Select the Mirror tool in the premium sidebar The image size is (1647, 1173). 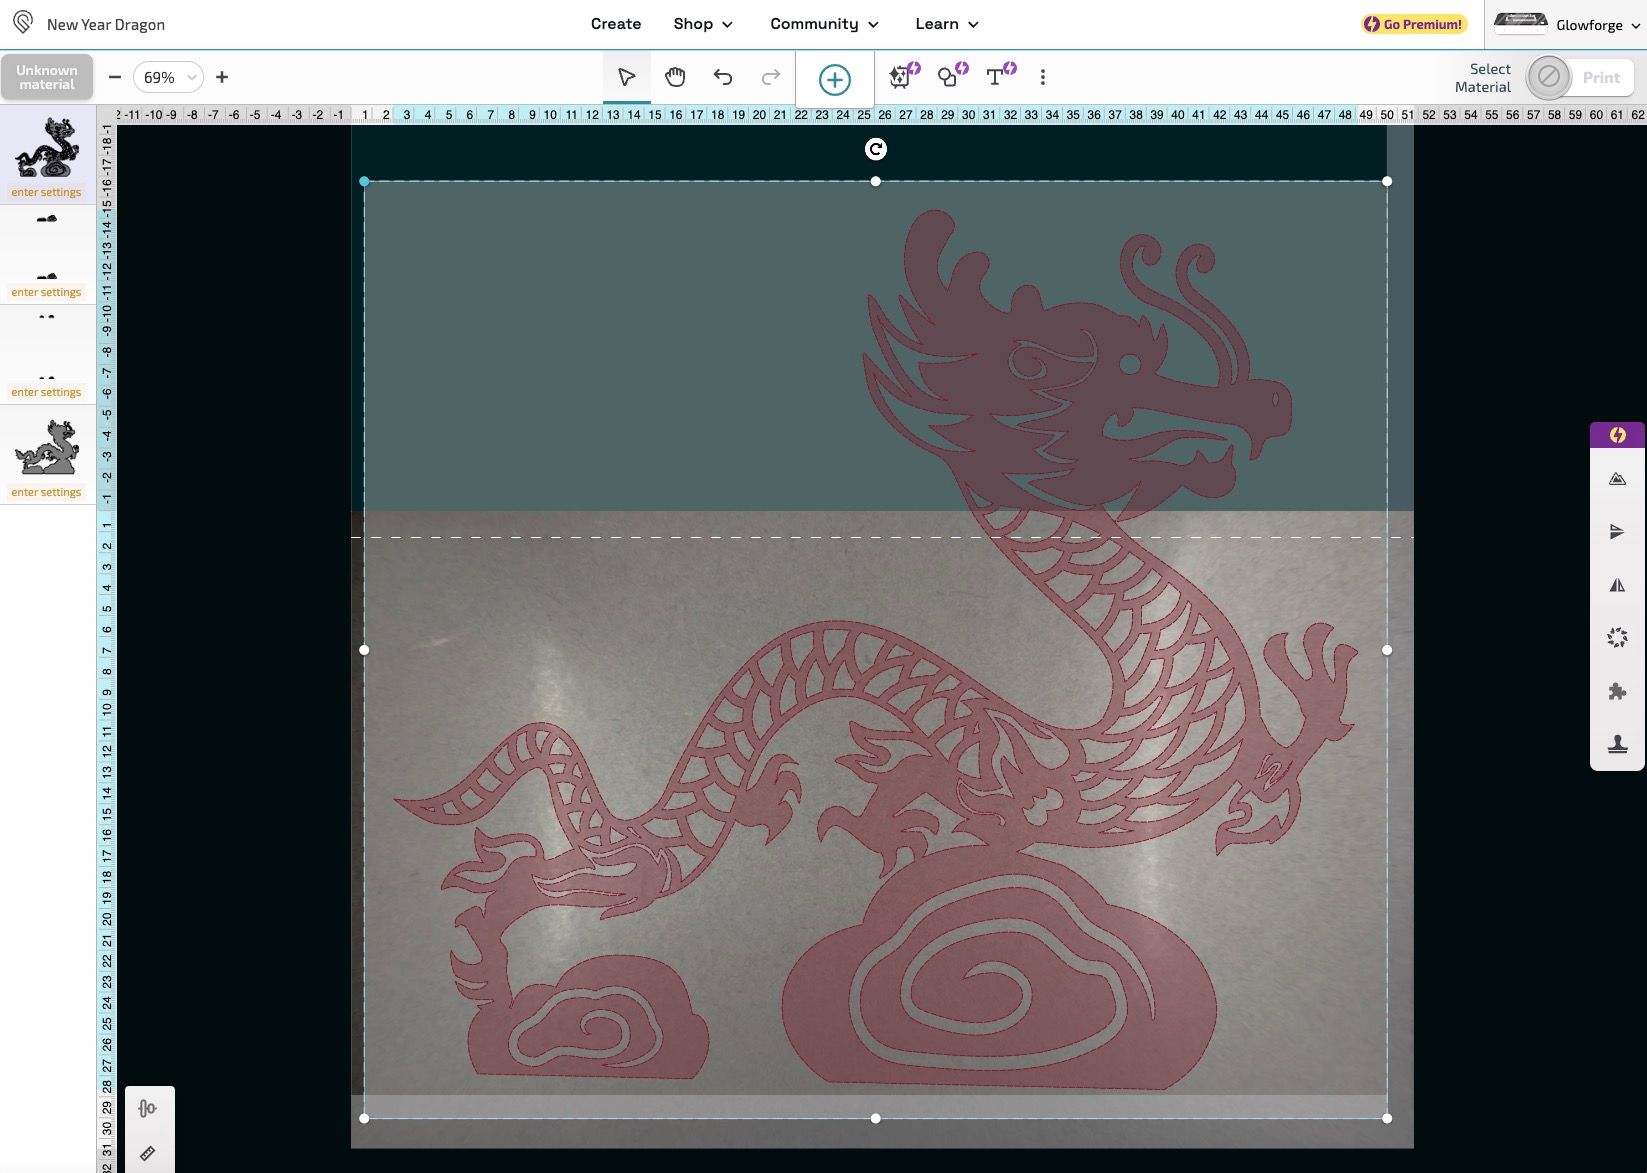[x=1617, y=584]
